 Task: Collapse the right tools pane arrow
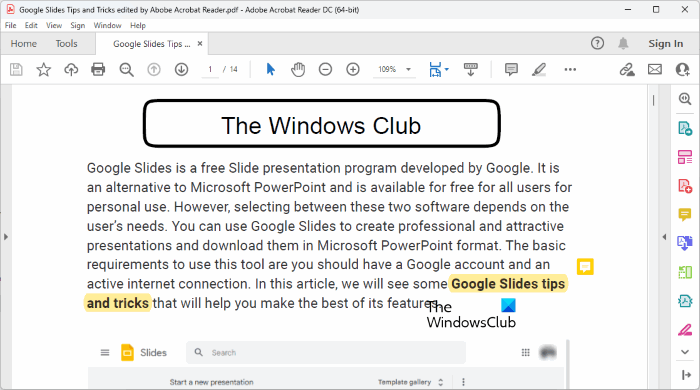[664, 236]
